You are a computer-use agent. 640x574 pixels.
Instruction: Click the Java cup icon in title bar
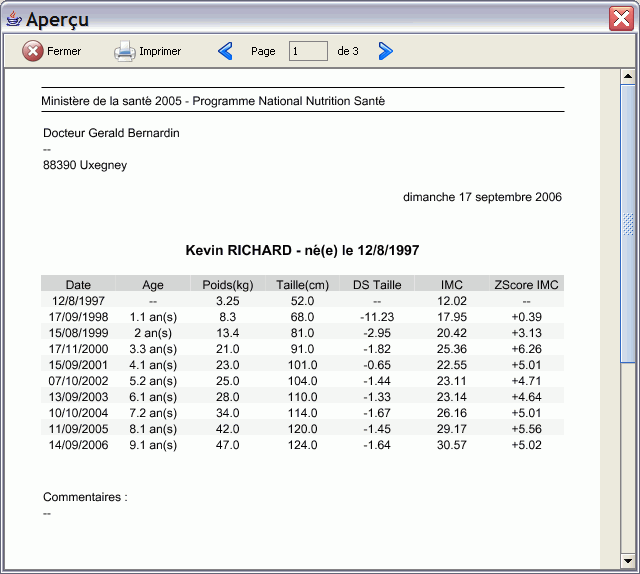coord(14,19)
